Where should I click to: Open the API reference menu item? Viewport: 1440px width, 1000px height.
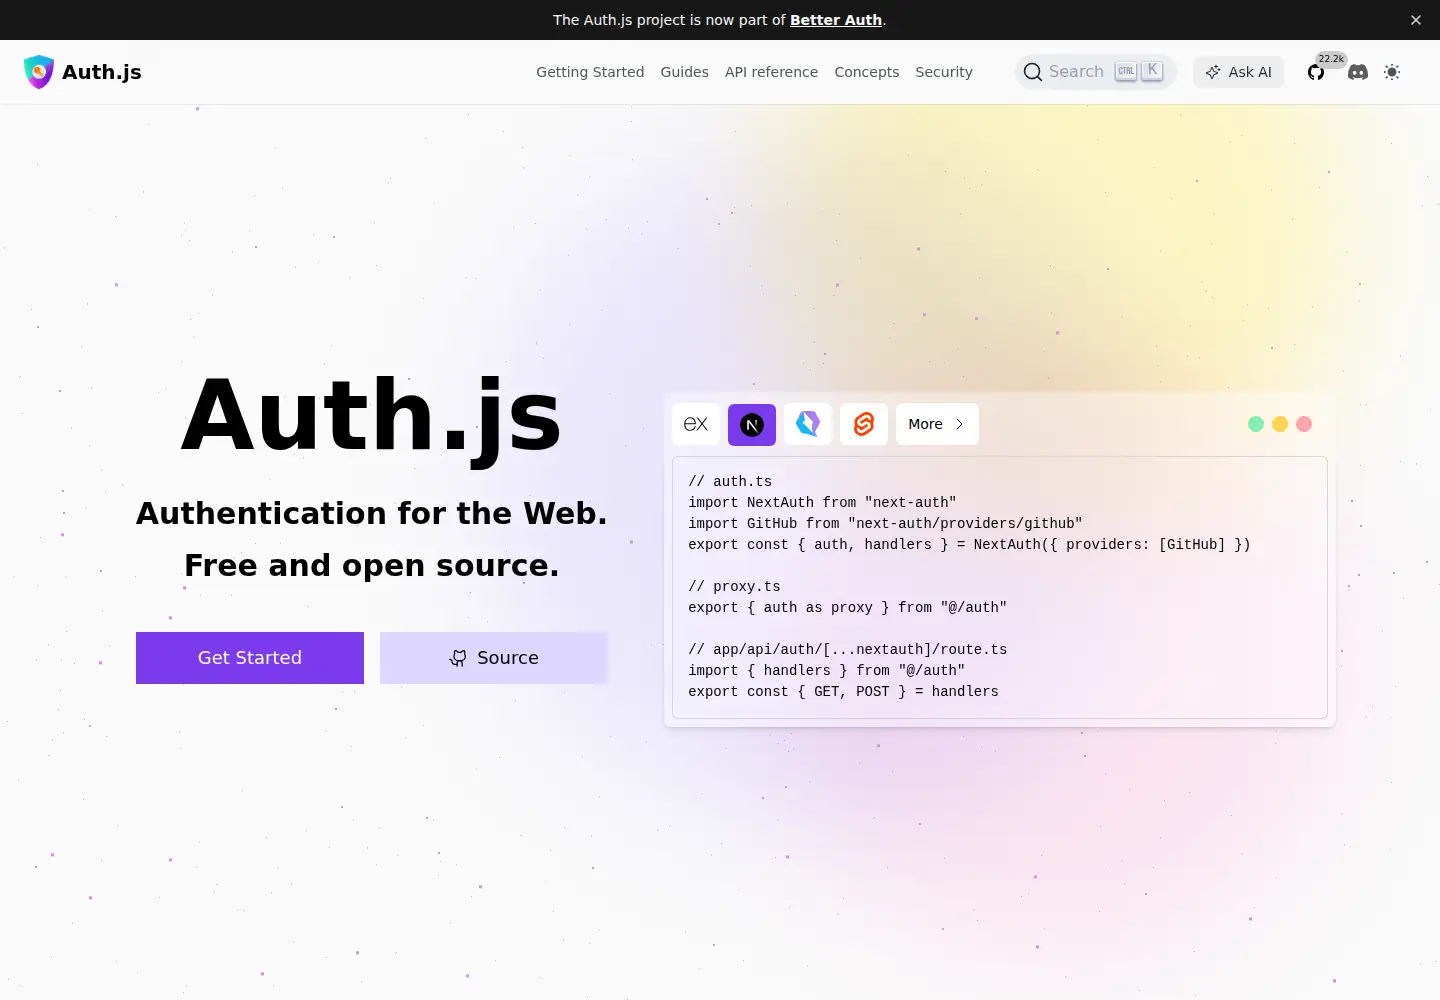tap(771, 72)
